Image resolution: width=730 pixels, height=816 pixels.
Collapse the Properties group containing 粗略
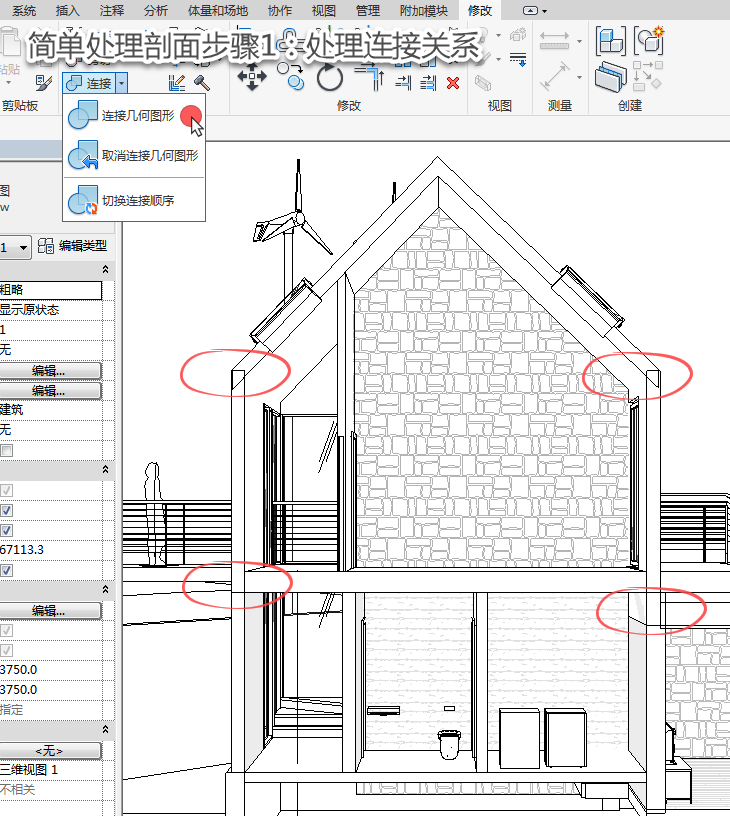pos(105,269)
